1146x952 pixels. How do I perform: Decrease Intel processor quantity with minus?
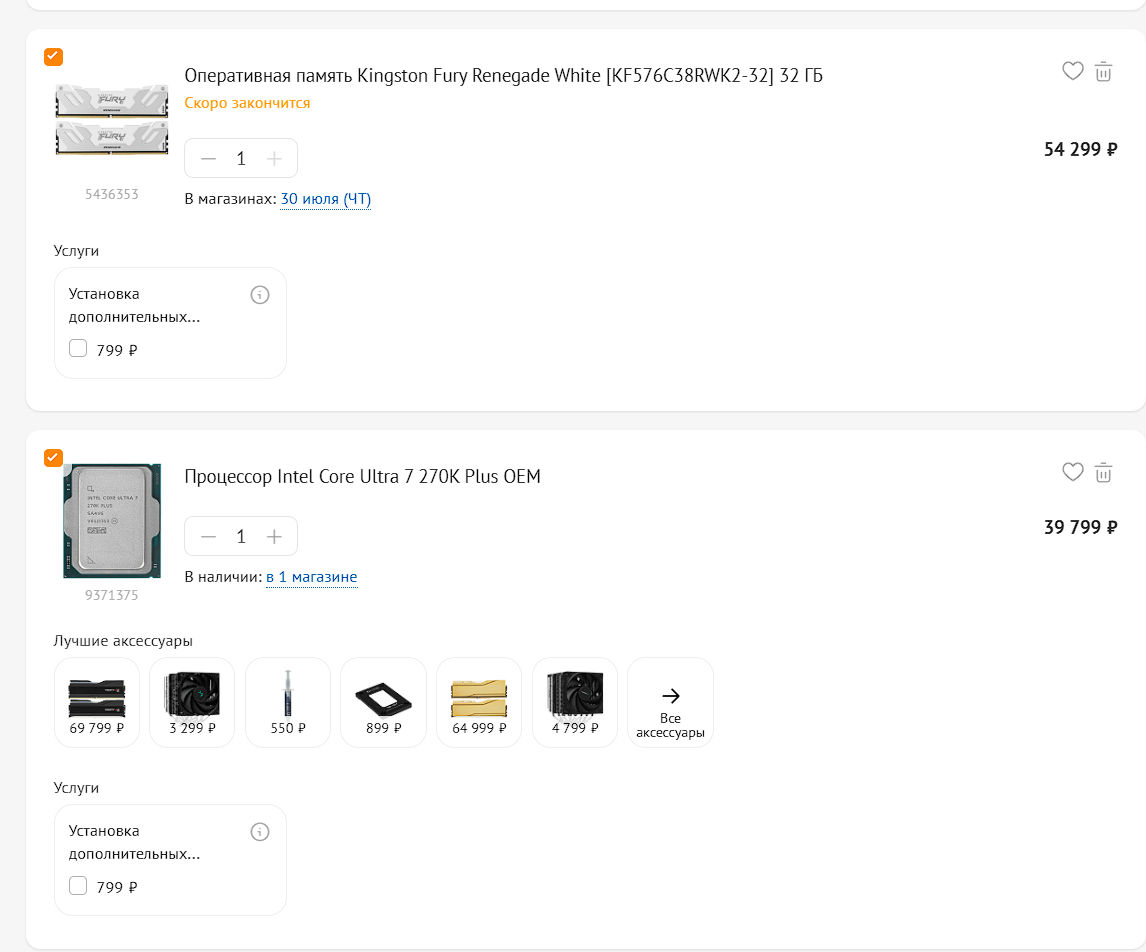tap(208, 537)
